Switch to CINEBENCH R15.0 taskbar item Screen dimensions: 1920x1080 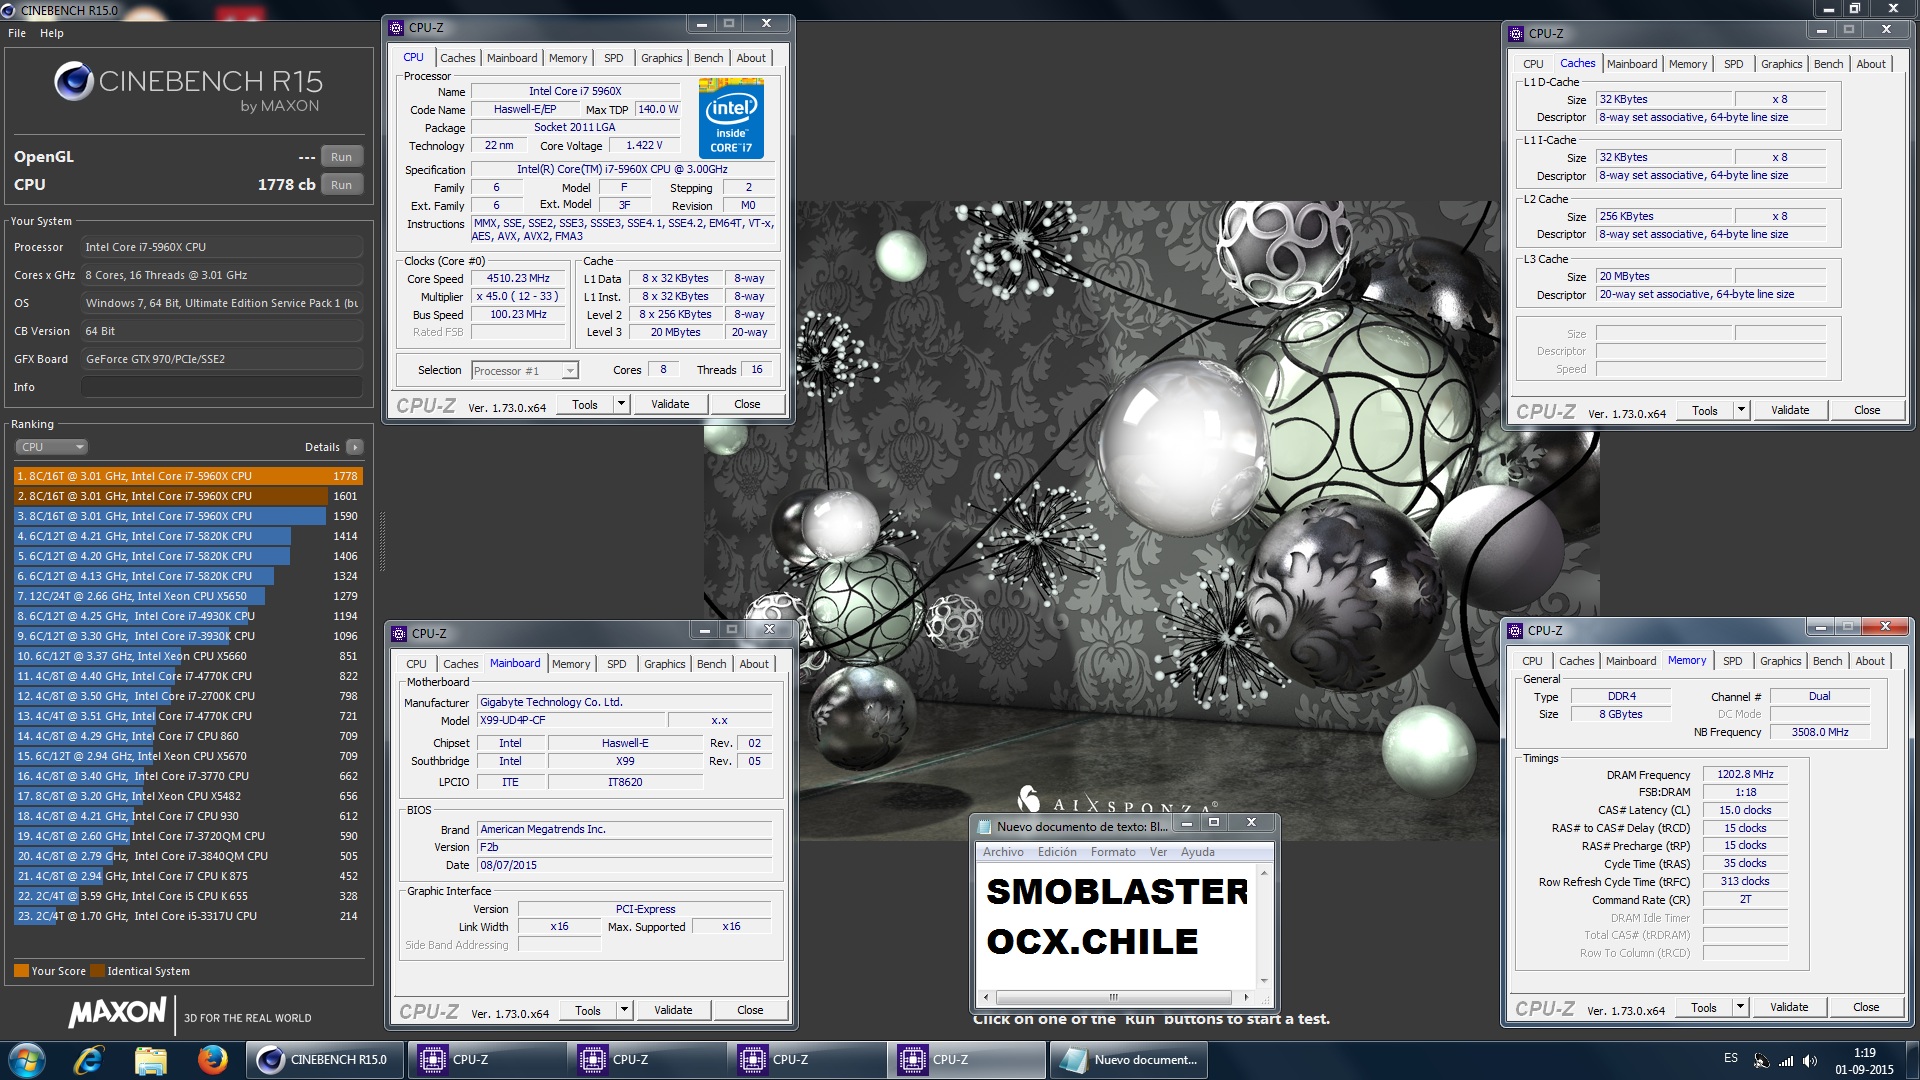[327, 1060]
